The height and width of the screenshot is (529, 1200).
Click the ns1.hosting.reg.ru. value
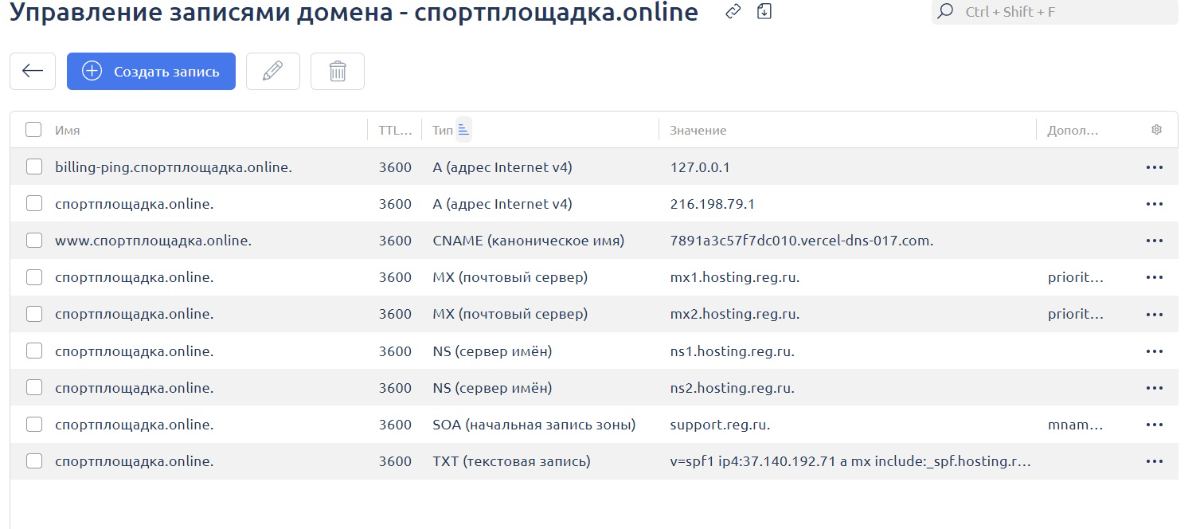732,351
